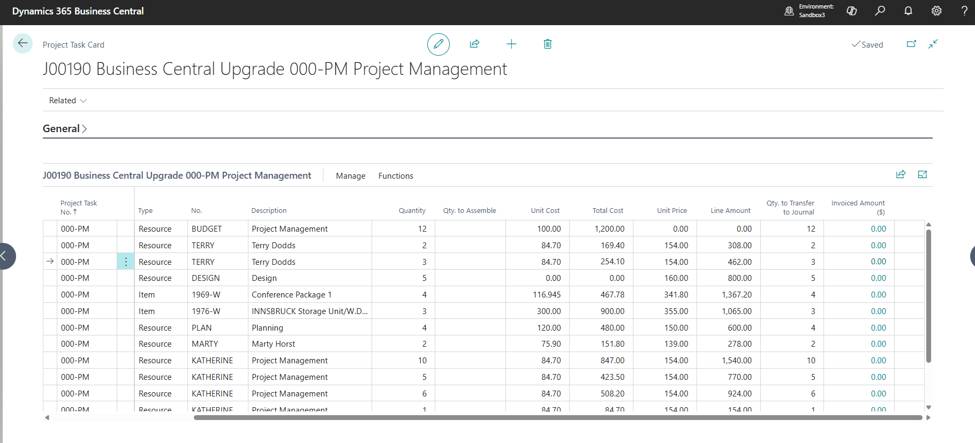
Task: Collapse the page with the arrows icon
Action: (933, 44)
